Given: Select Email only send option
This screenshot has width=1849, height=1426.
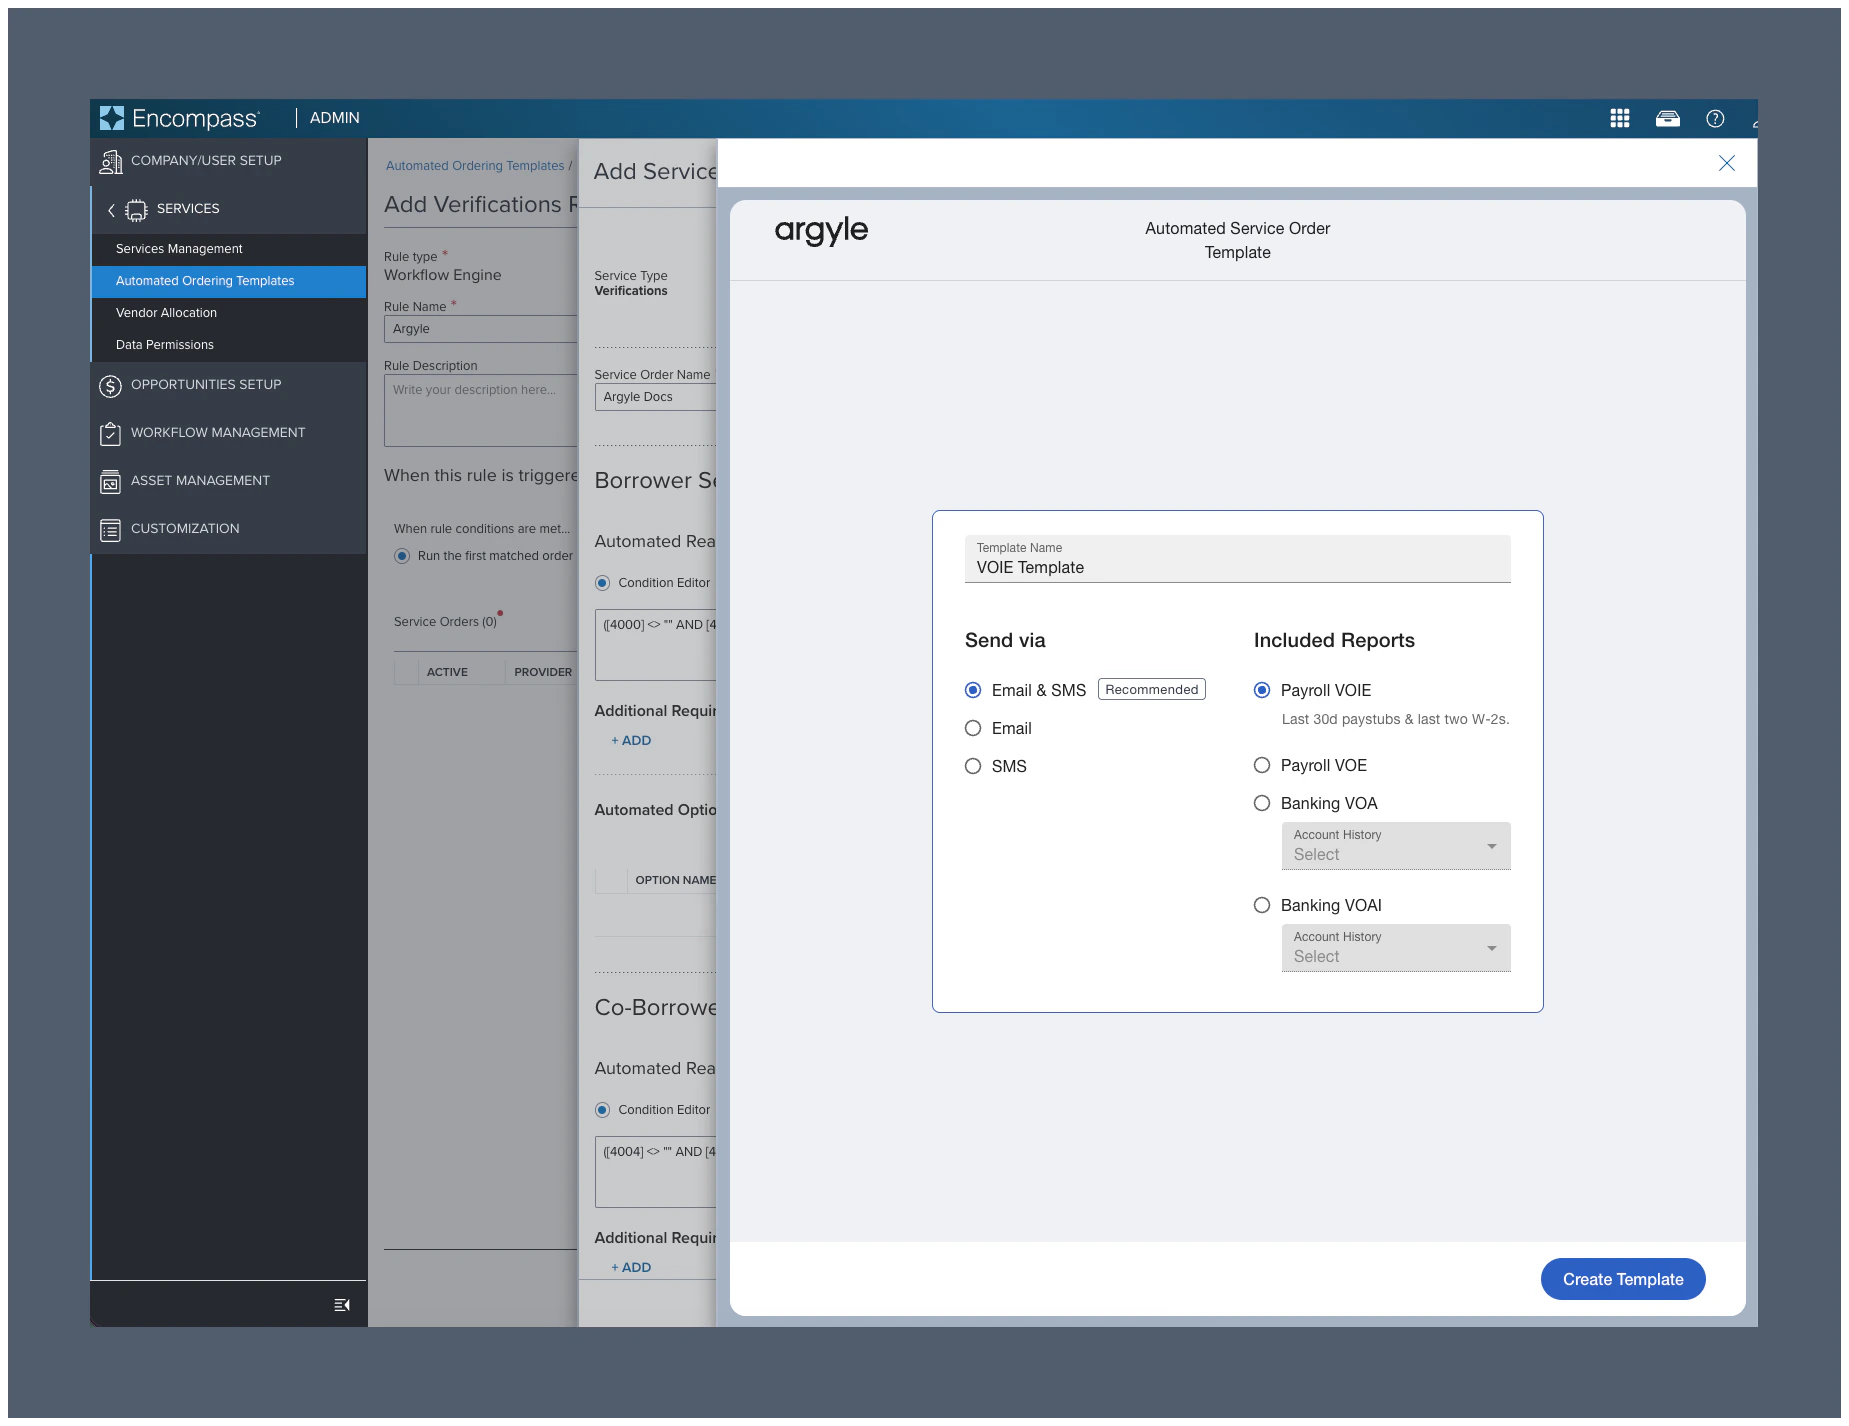Looking at the screenshot, I should coord(973,728).
